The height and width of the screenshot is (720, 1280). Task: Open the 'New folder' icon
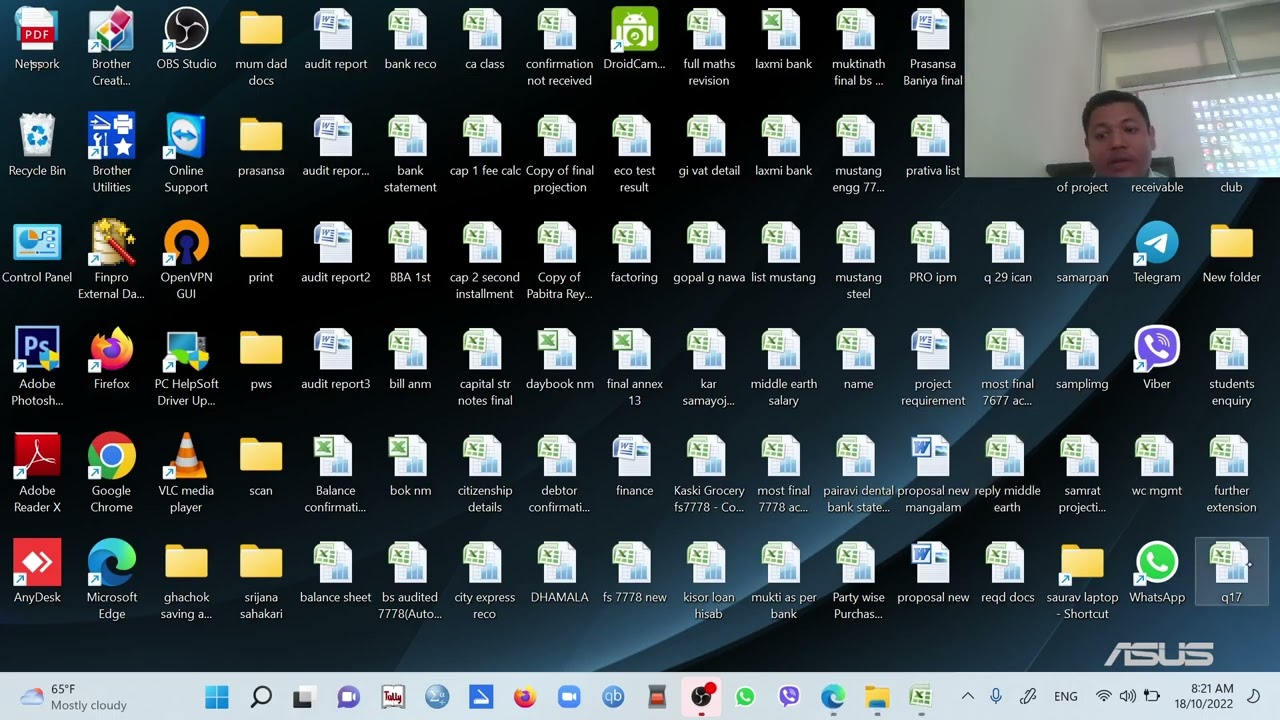[1231, 253]
